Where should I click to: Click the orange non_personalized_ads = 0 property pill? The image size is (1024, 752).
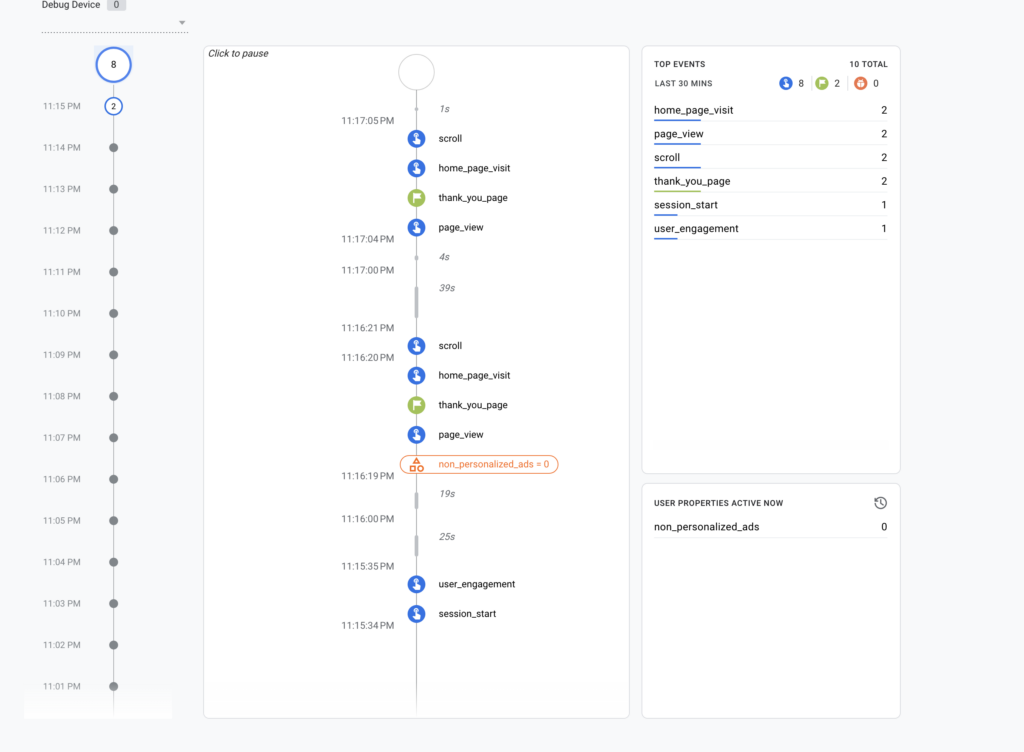479,464
